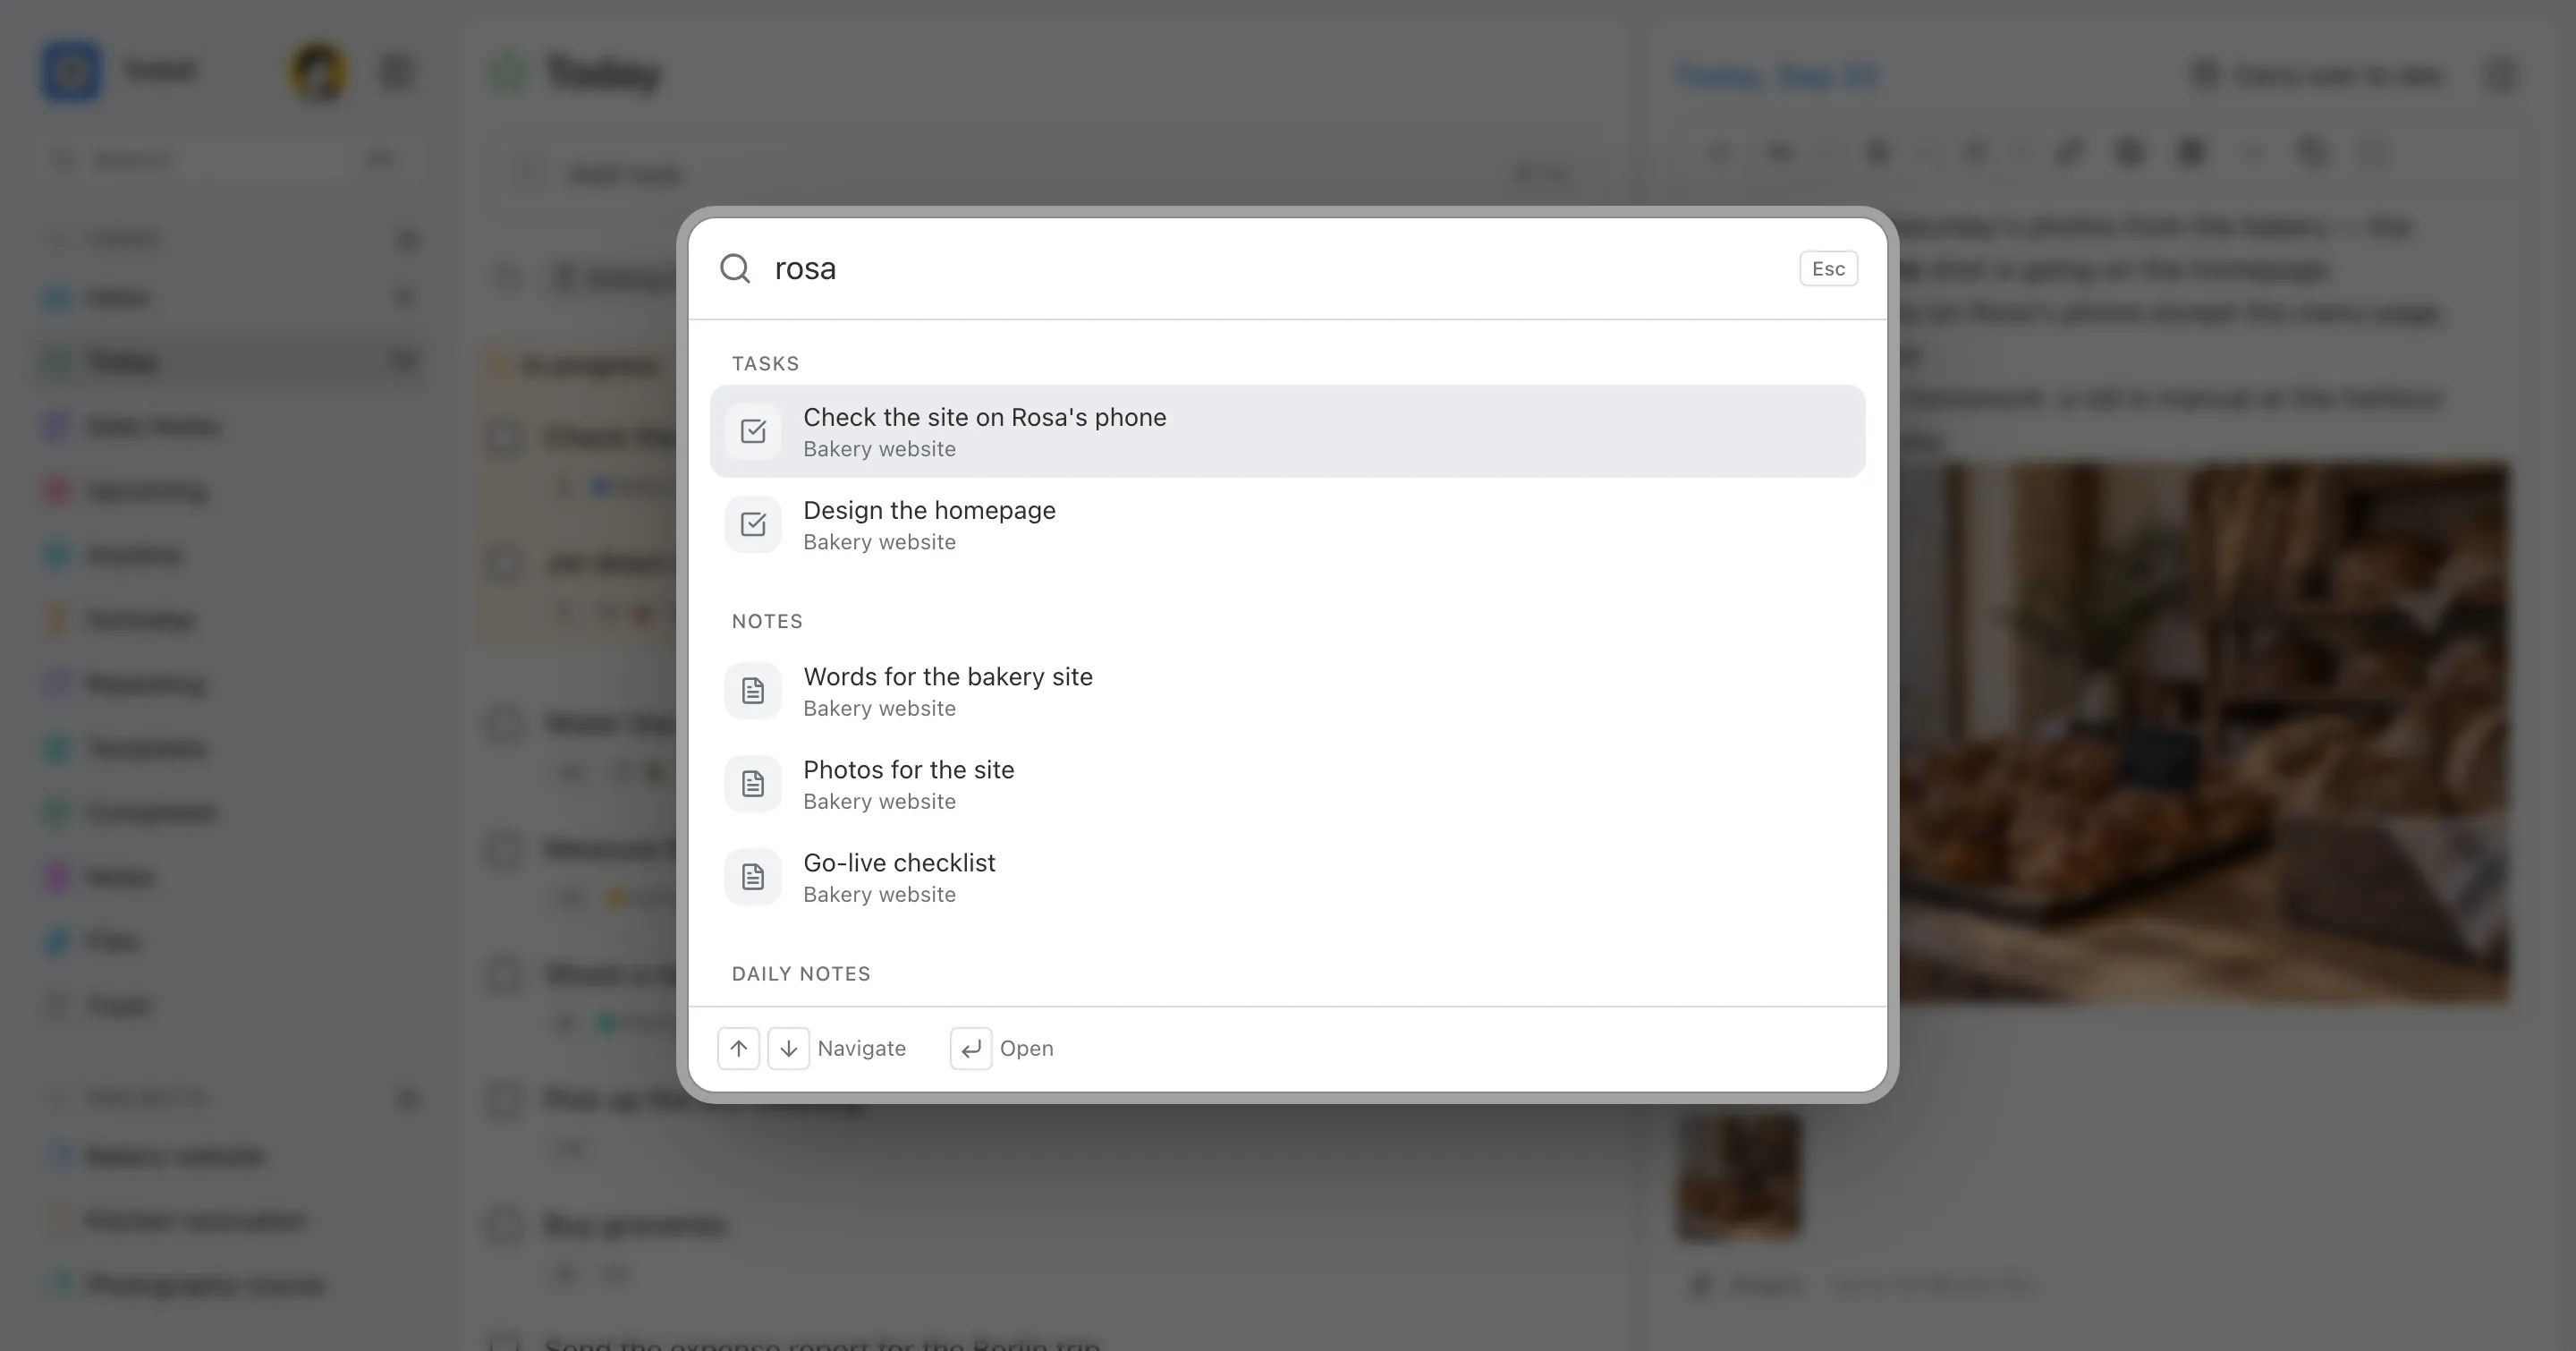
Task: Click the "Open" label in the dialog footer
Action: (x=1026, y=1048)
